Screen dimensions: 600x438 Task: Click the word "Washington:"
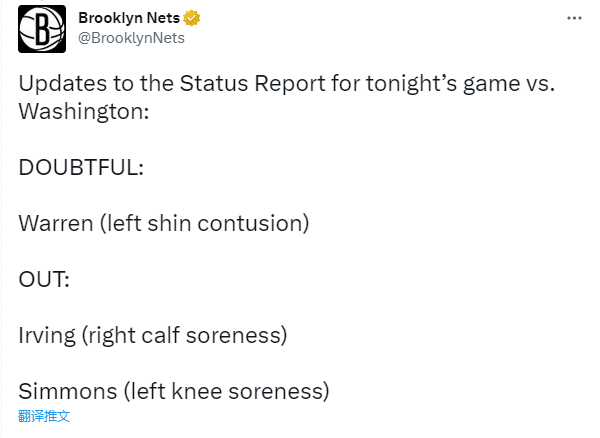tap(84, 112)
